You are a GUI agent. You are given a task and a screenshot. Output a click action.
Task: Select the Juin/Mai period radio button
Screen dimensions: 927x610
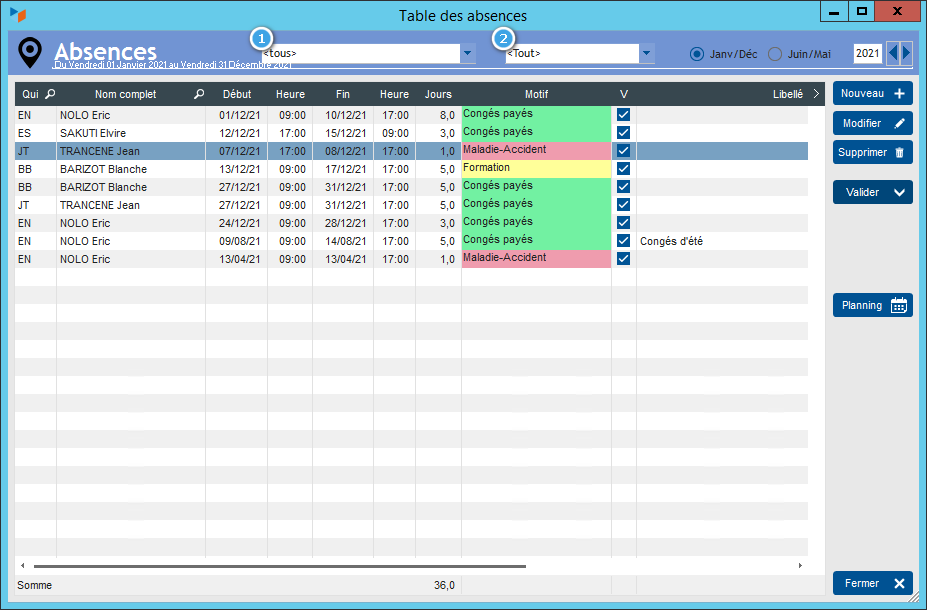774,54
